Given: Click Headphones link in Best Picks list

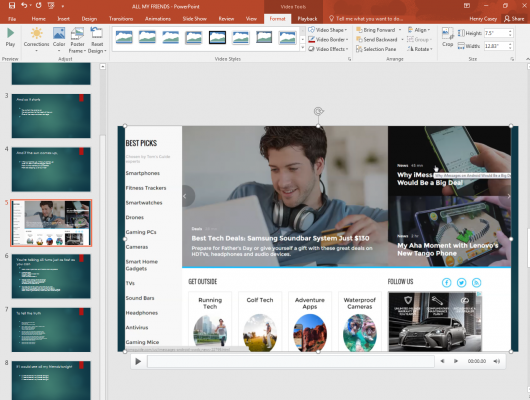Looking at the screenshot, I should tap(142, 313).
